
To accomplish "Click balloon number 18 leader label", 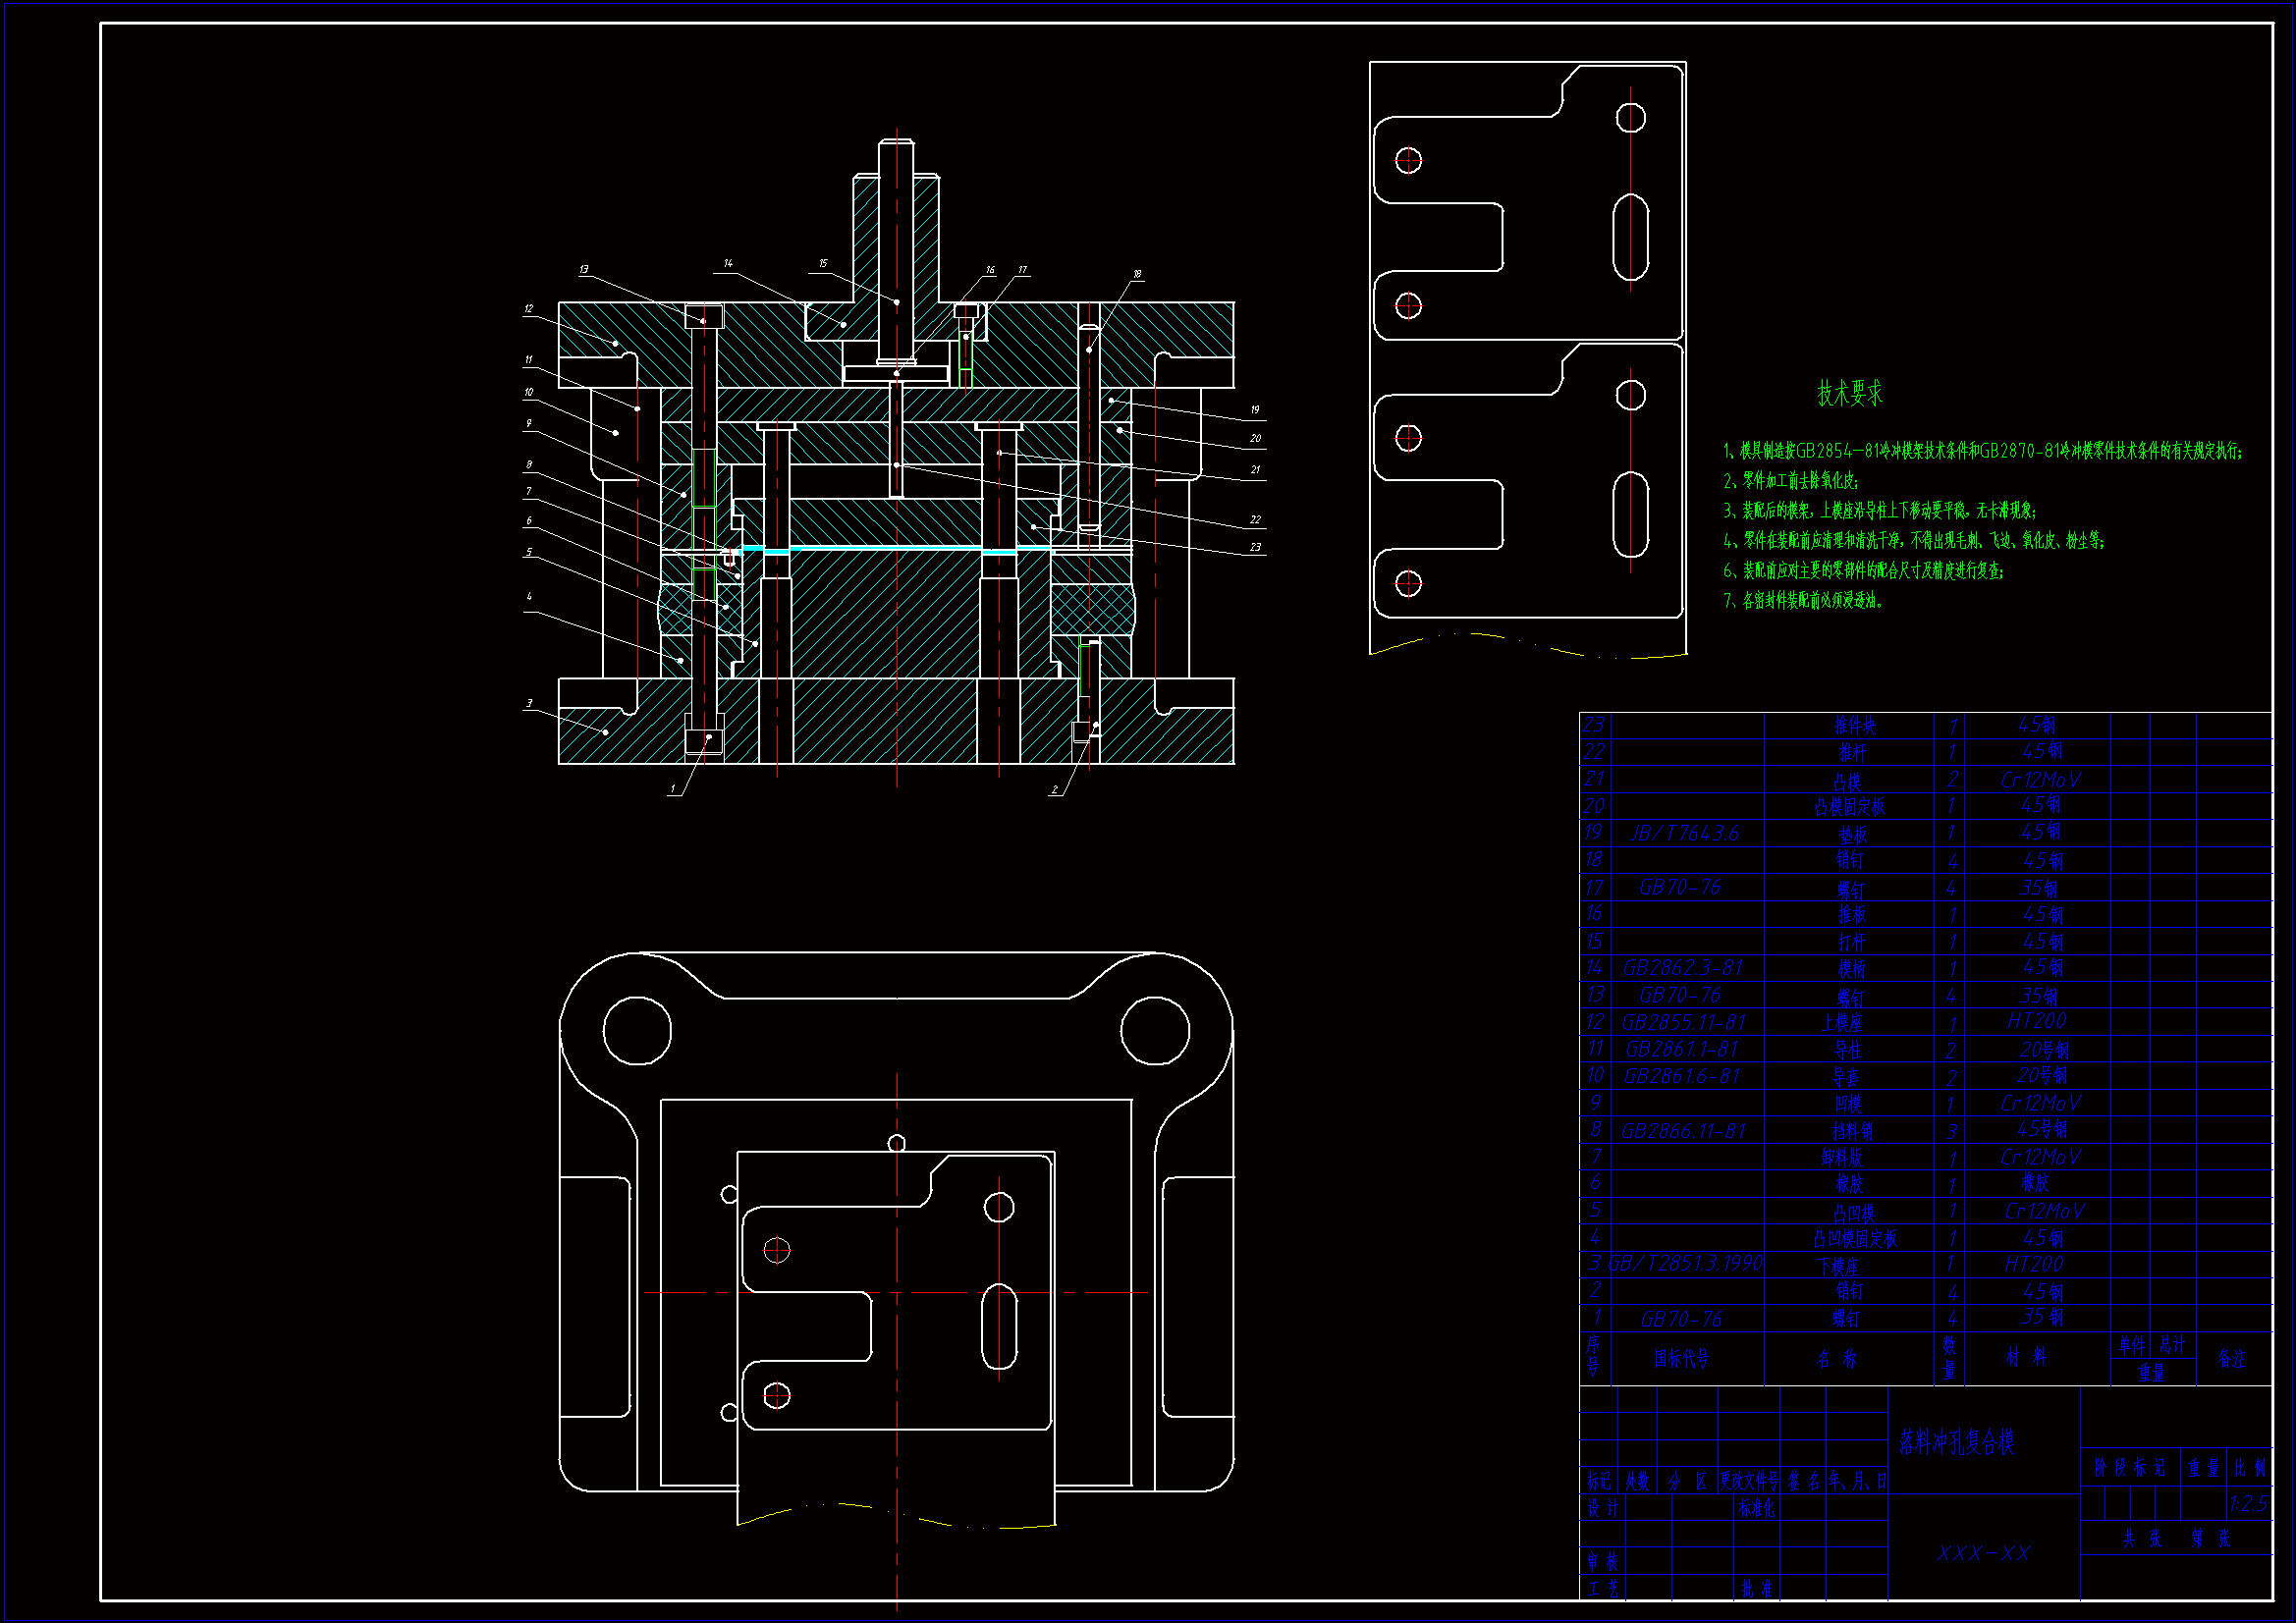I will coord(1137,273).
